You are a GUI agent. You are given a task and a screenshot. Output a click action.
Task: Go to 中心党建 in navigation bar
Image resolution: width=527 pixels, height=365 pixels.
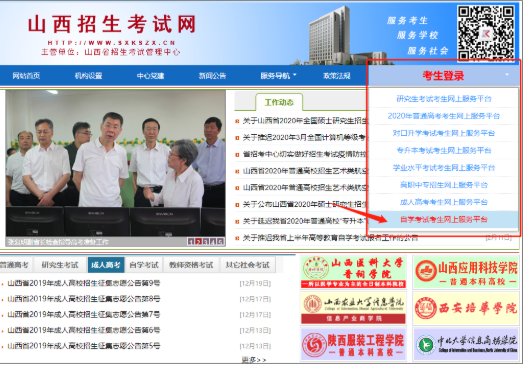click(150, 76)
